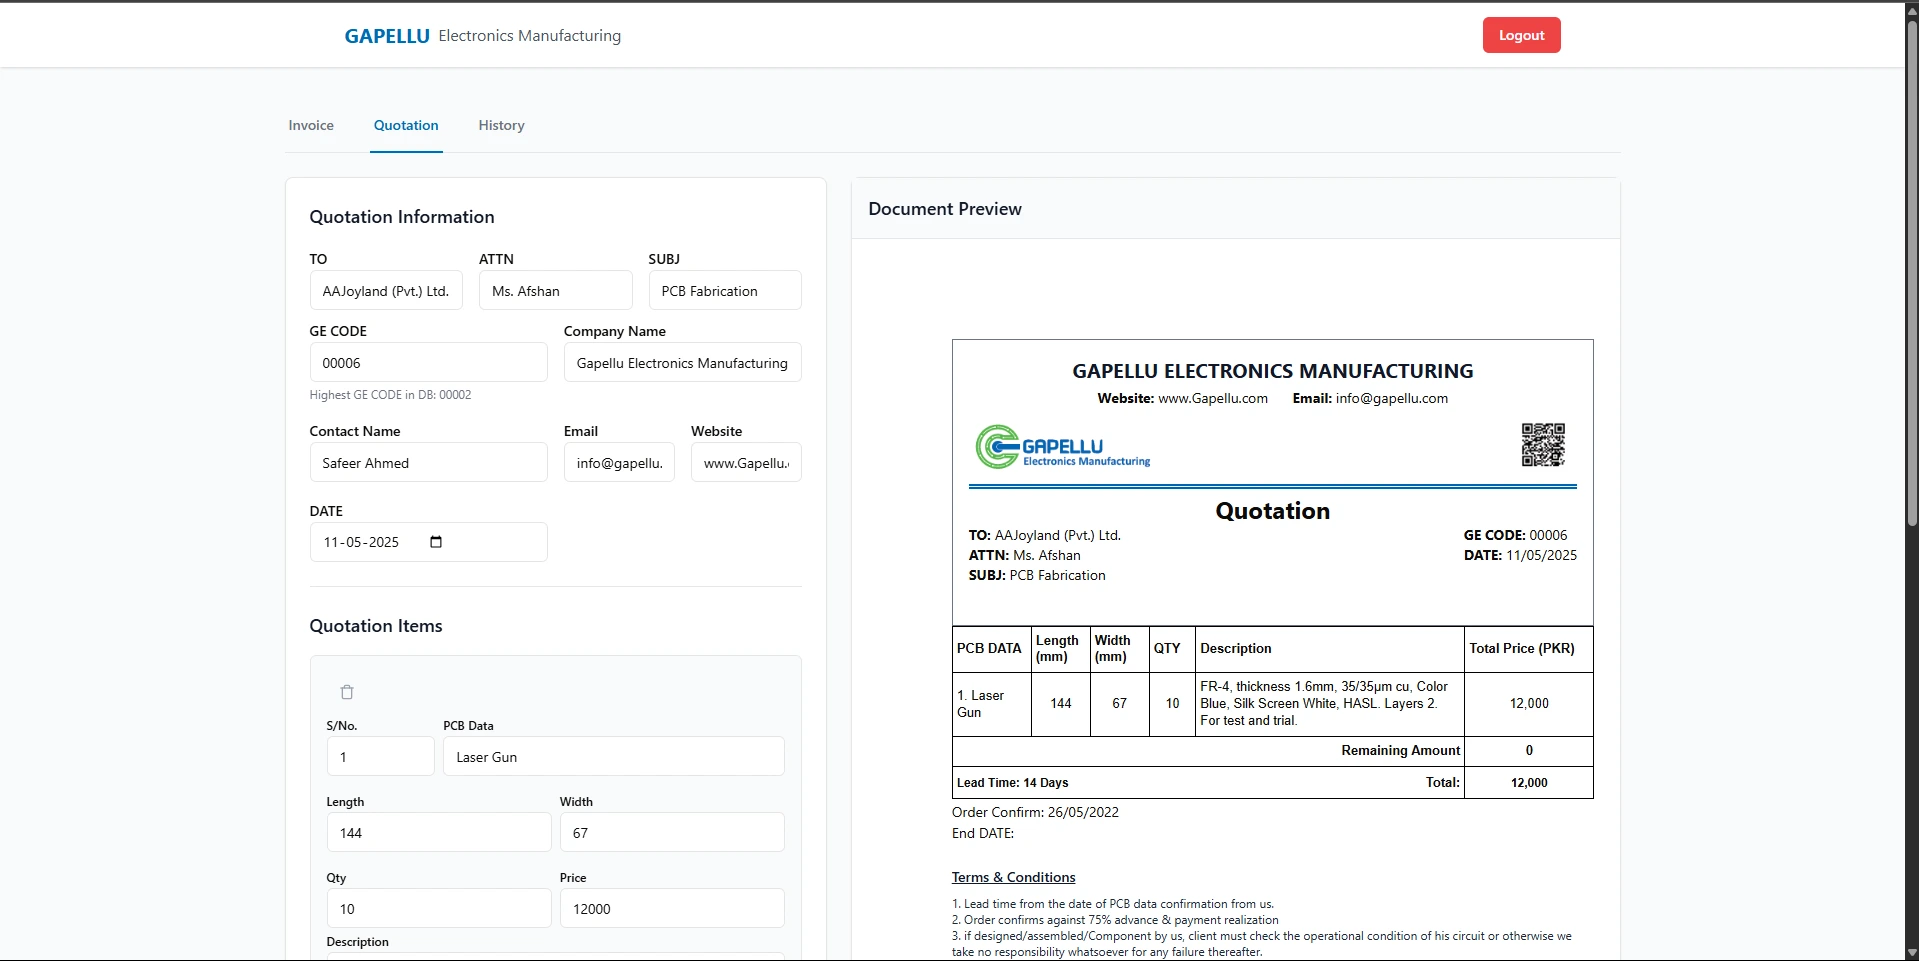The height and width of the screenshot is (961, 1919).
Task: Focus the Qty input field
Action: 439,909
